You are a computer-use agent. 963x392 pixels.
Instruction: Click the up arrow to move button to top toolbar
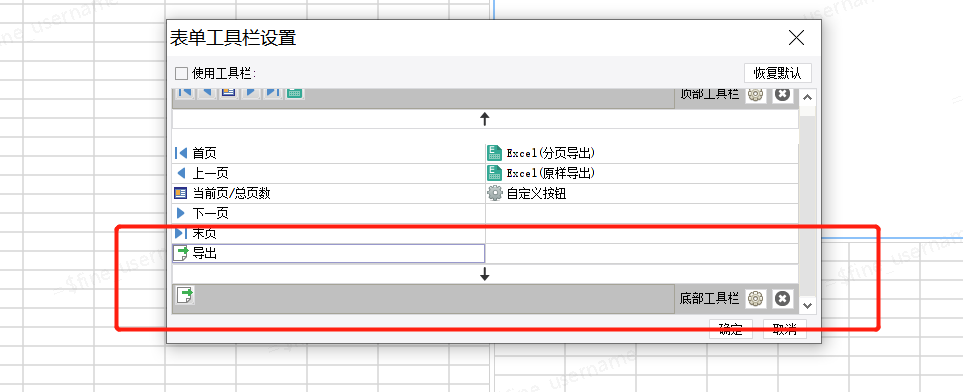(x=485, y=119)
